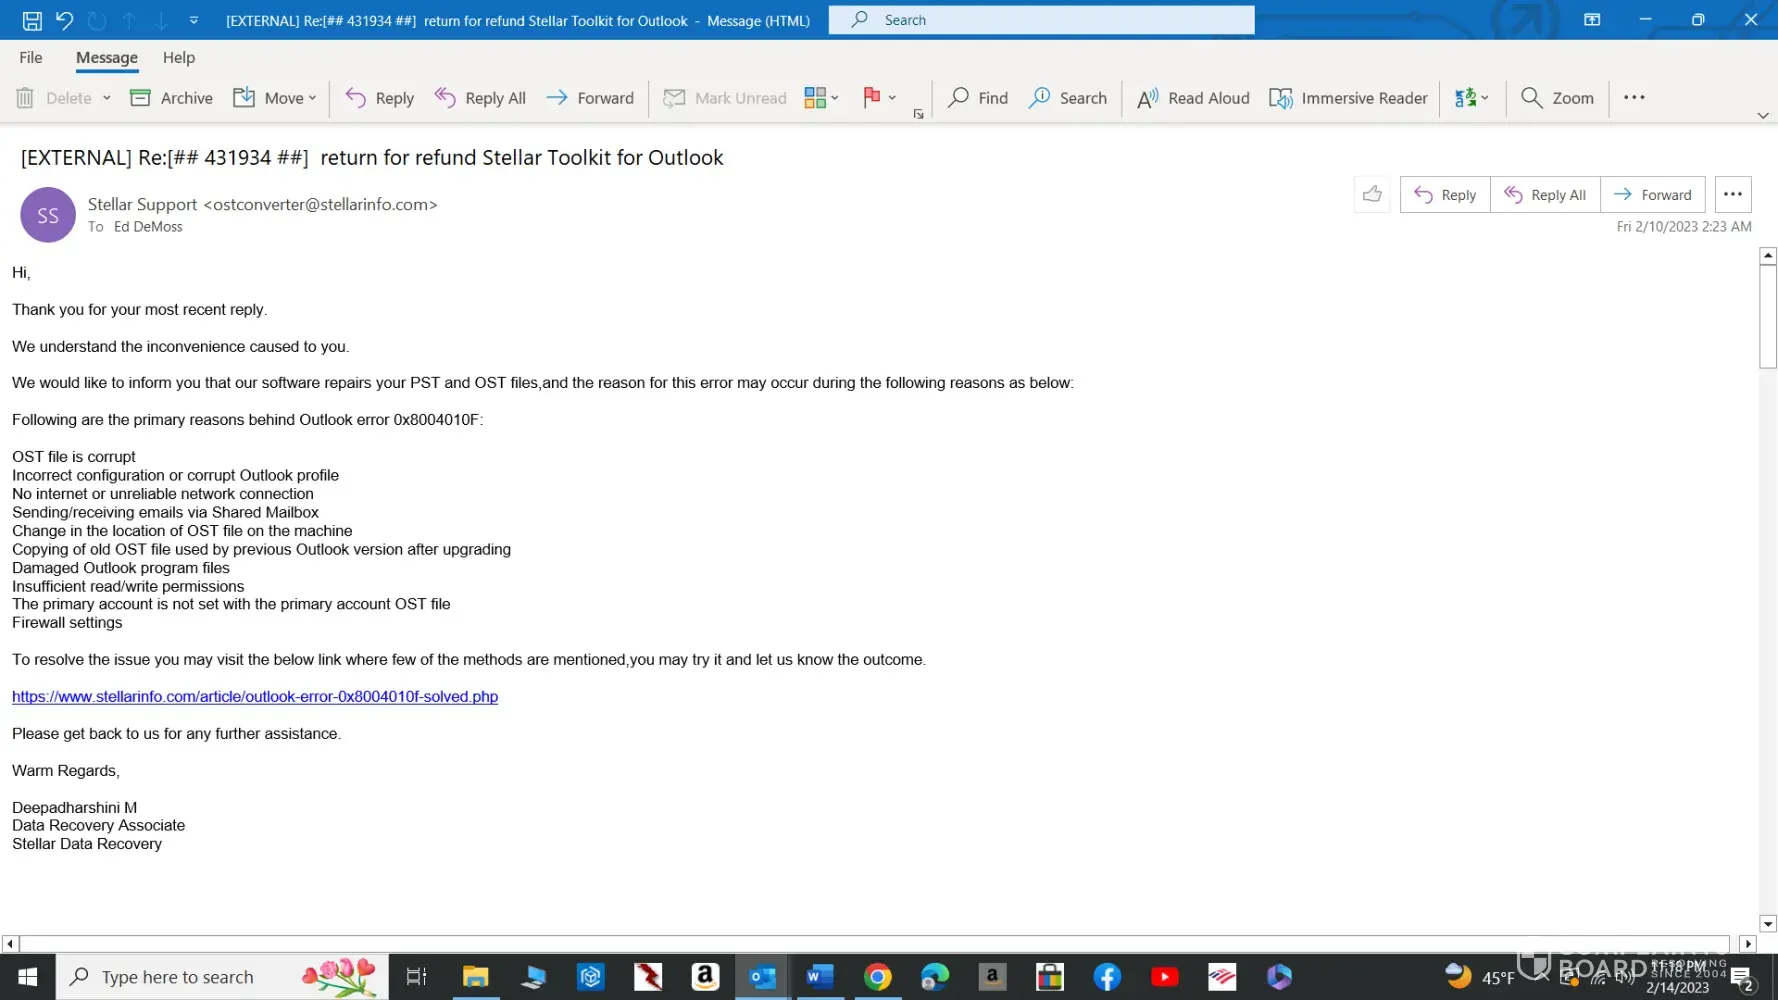Click the Outlook taskbar icon
Screen dimensions: 1778x1000
pos(763,977)
